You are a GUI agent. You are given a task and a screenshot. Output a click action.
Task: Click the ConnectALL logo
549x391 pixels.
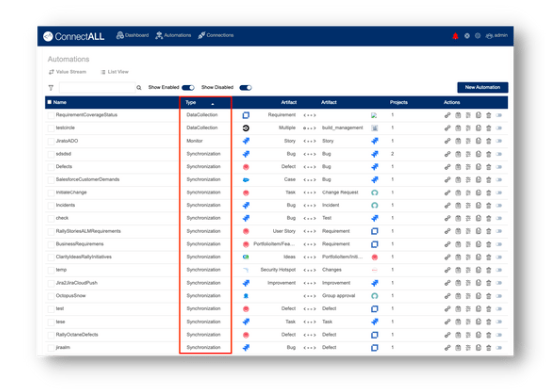[x=74, y=36]
